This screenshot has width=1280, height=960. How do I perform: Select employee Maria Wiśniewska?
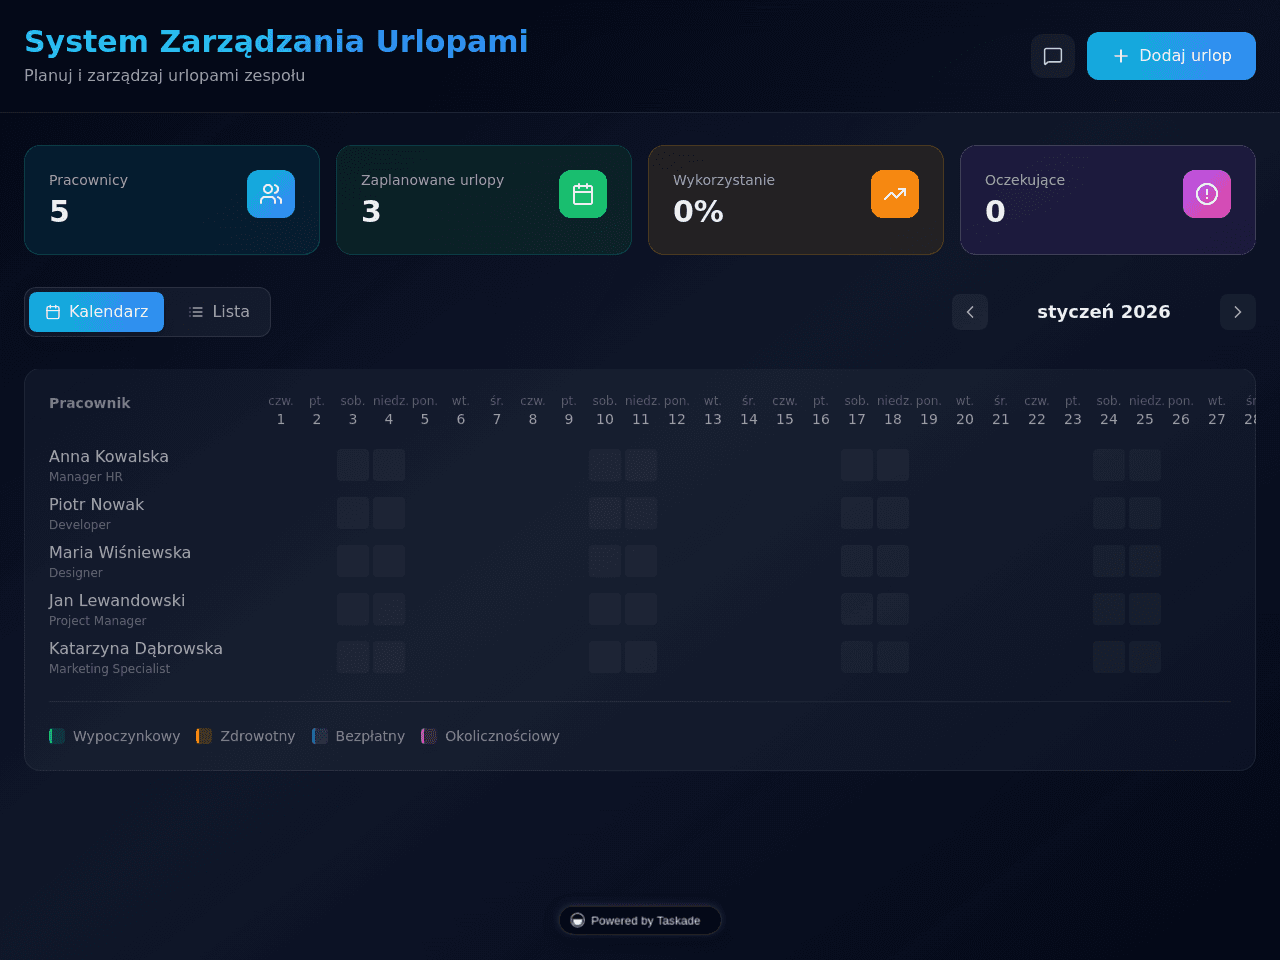coord(120,553)
